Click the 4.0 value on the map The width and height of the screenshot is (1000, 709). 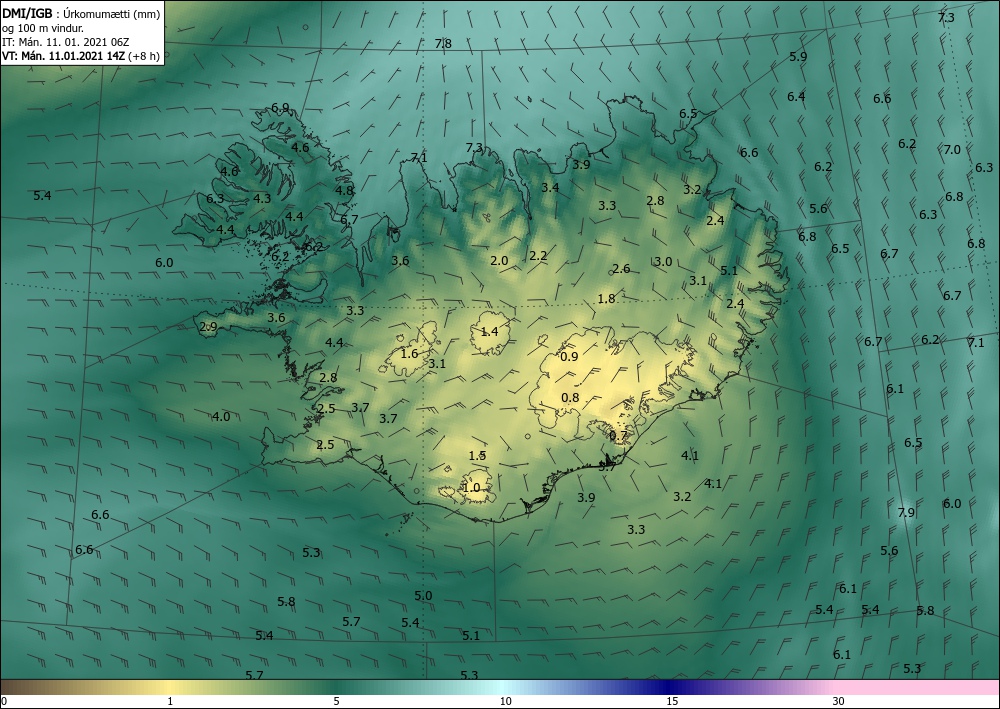(x=221, y=416)
